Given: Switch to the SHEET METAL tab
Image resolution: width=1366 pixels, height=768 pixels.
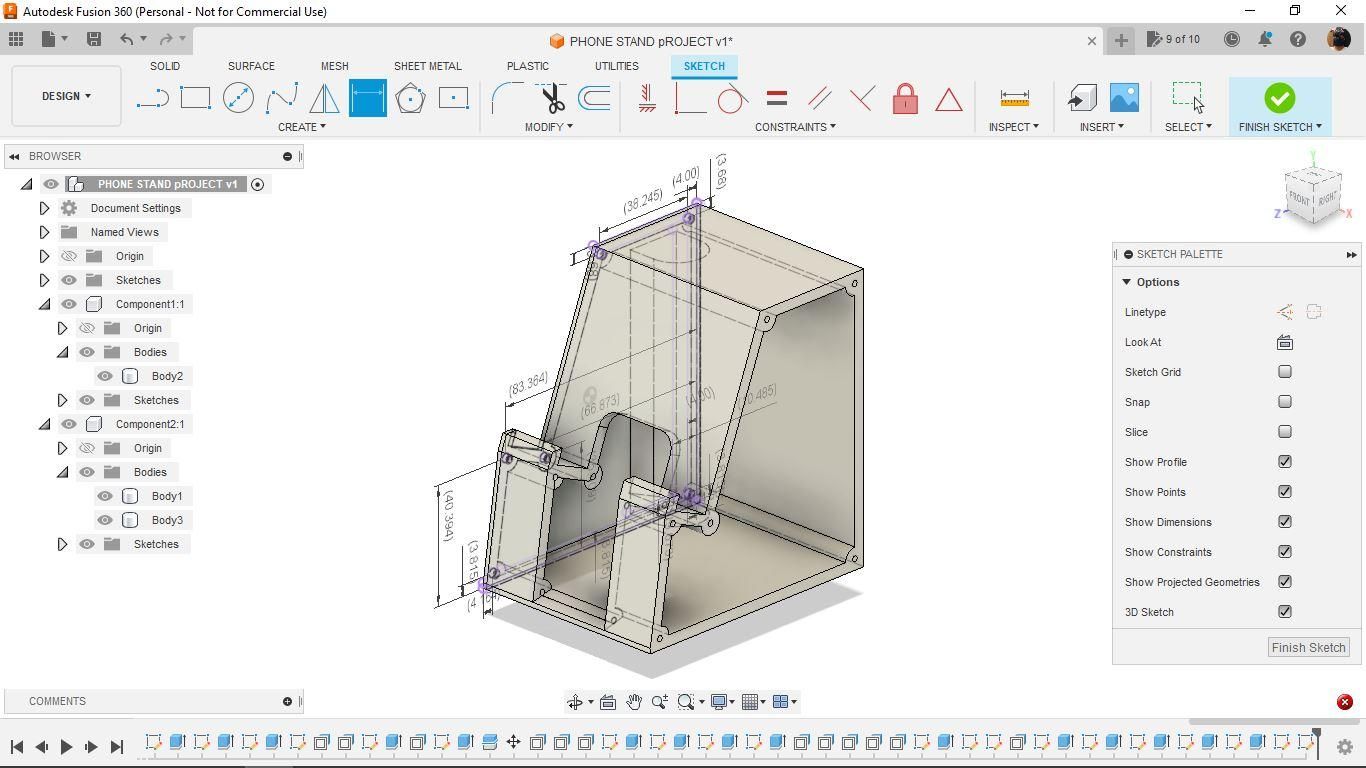Looking at the screenshot, I should (427, 66).
